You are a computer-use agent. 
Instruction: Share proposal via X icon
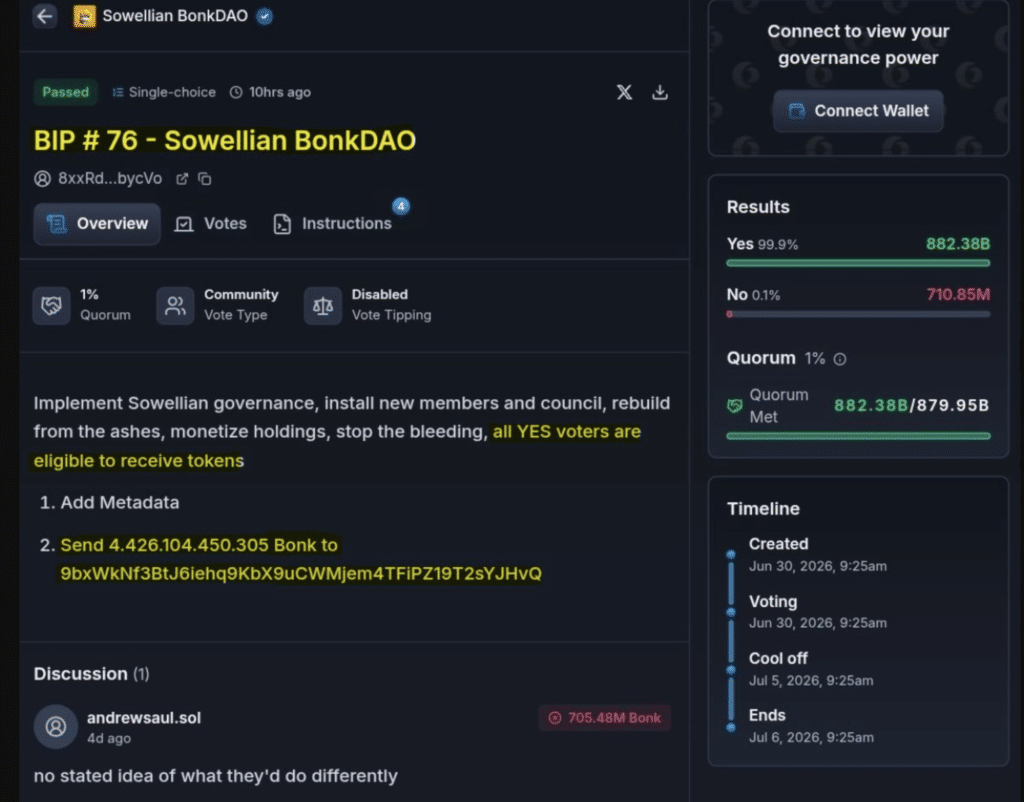point(624,92)
